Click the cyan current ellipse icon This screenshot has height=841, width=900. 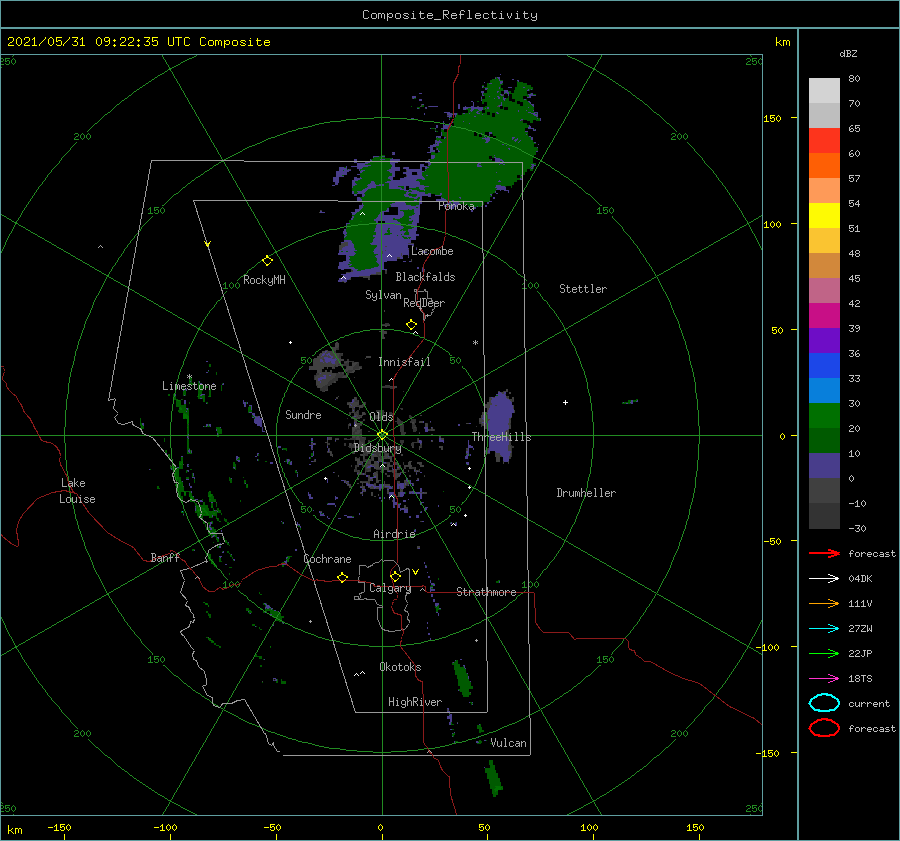click(824, 703)
